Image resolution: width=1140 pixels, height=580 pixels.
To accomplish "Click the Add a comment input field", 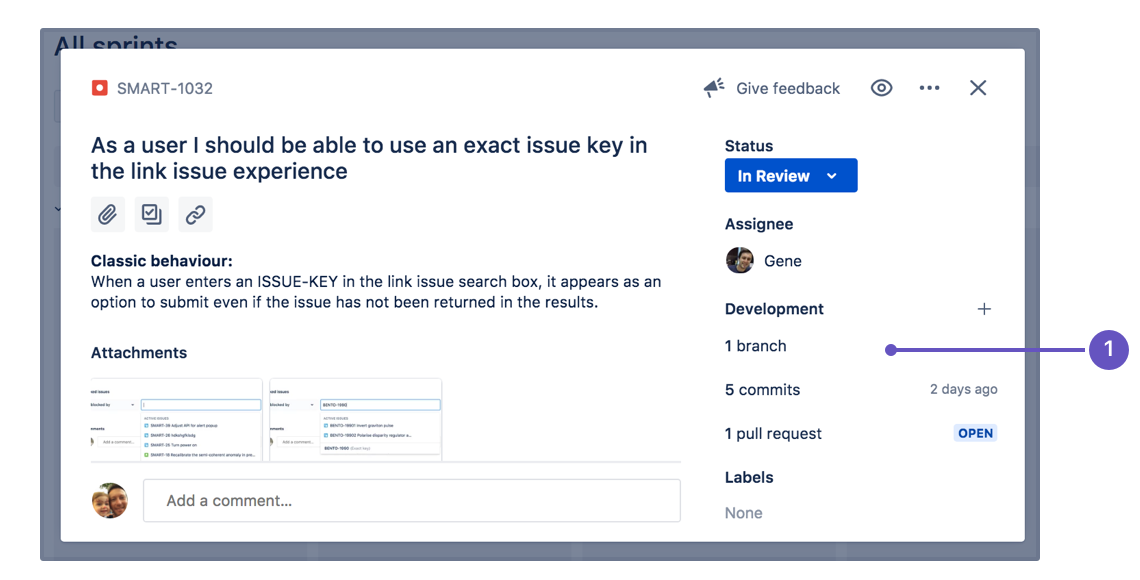I will click(x=411, y=500).
